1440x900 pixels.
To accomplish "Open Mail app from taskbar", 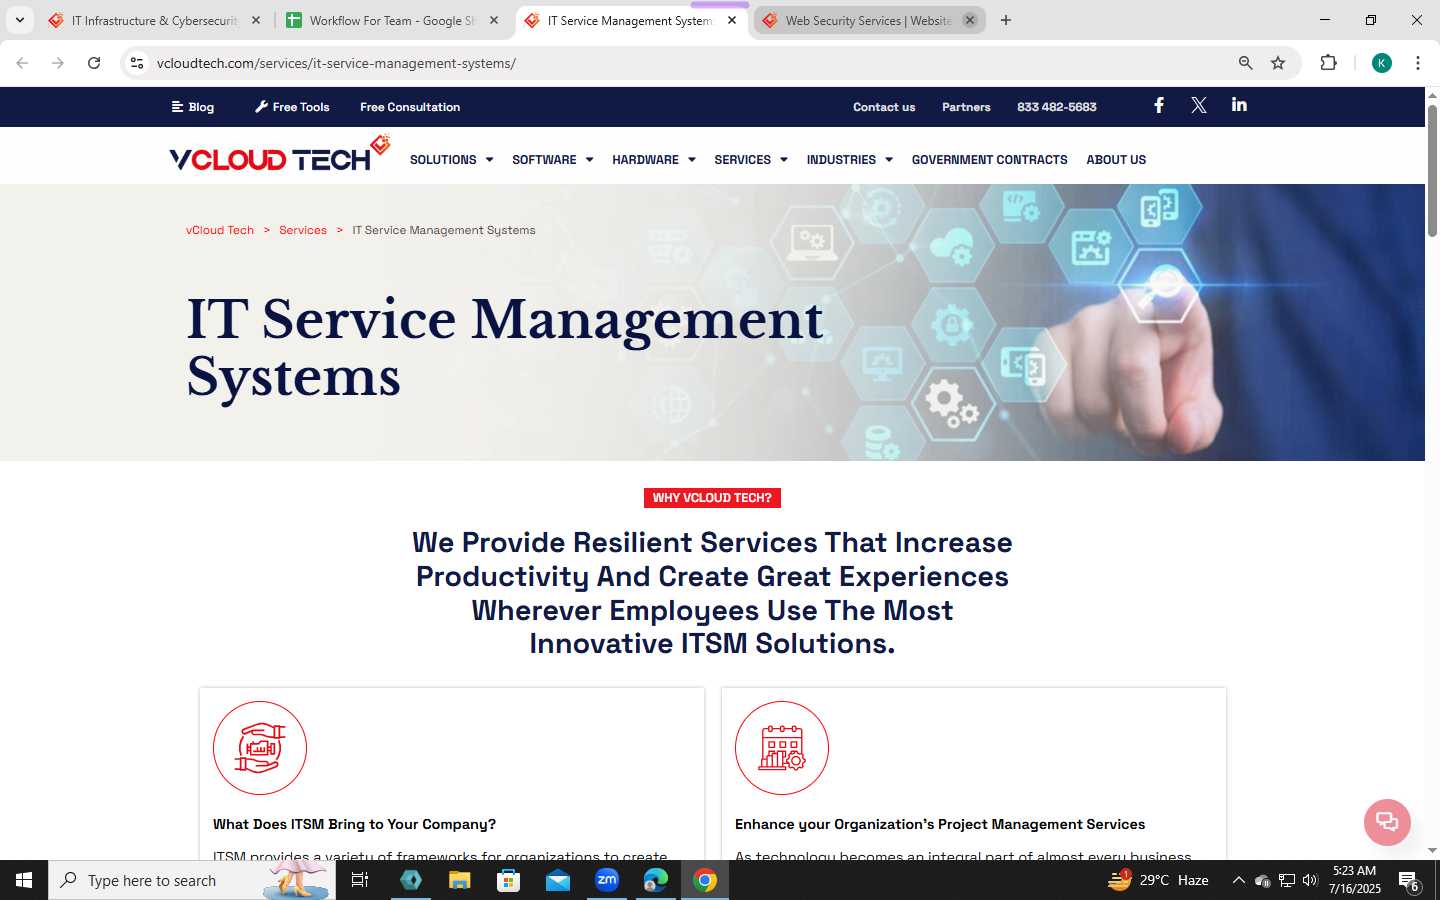I will point(558,880).
